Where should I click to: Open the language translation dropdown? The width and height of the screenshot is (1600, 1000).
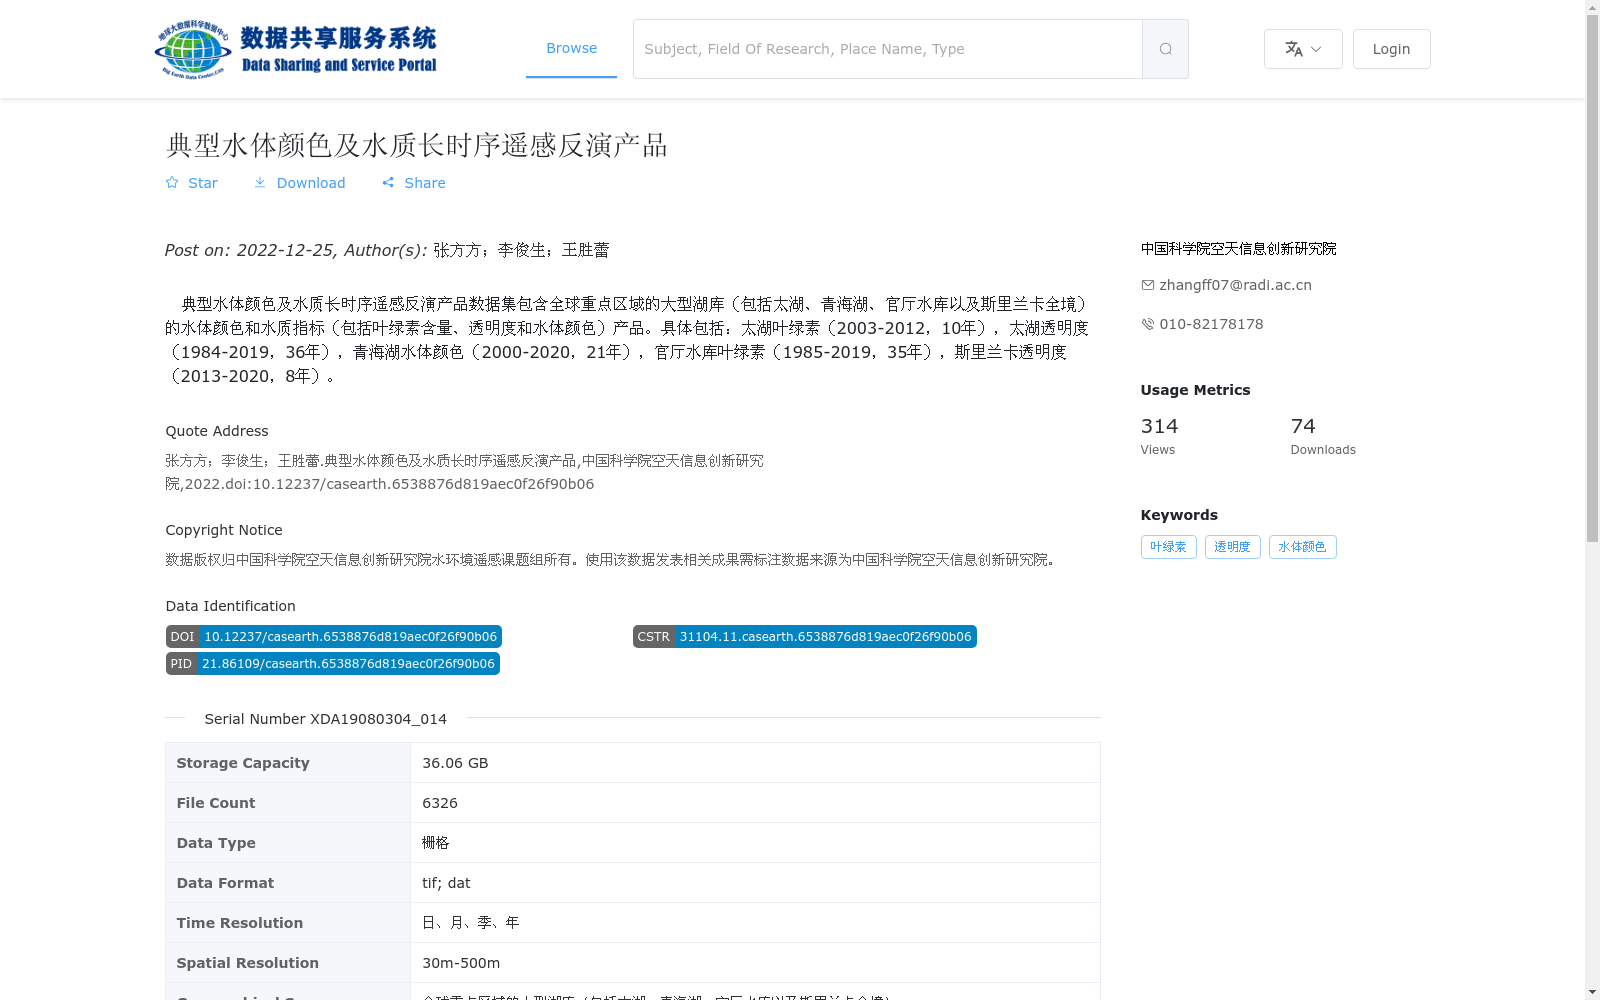pos(1303,49)
